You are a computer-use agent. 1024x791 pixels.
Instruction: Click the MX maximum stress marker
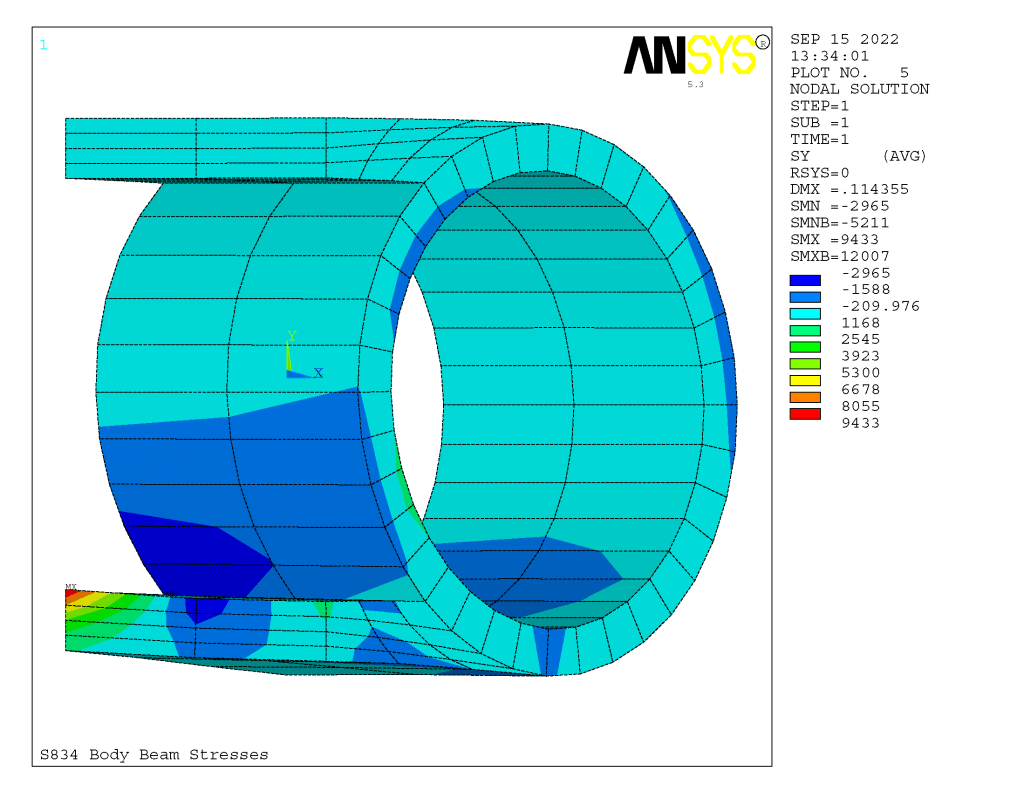[x=71, y=588]
